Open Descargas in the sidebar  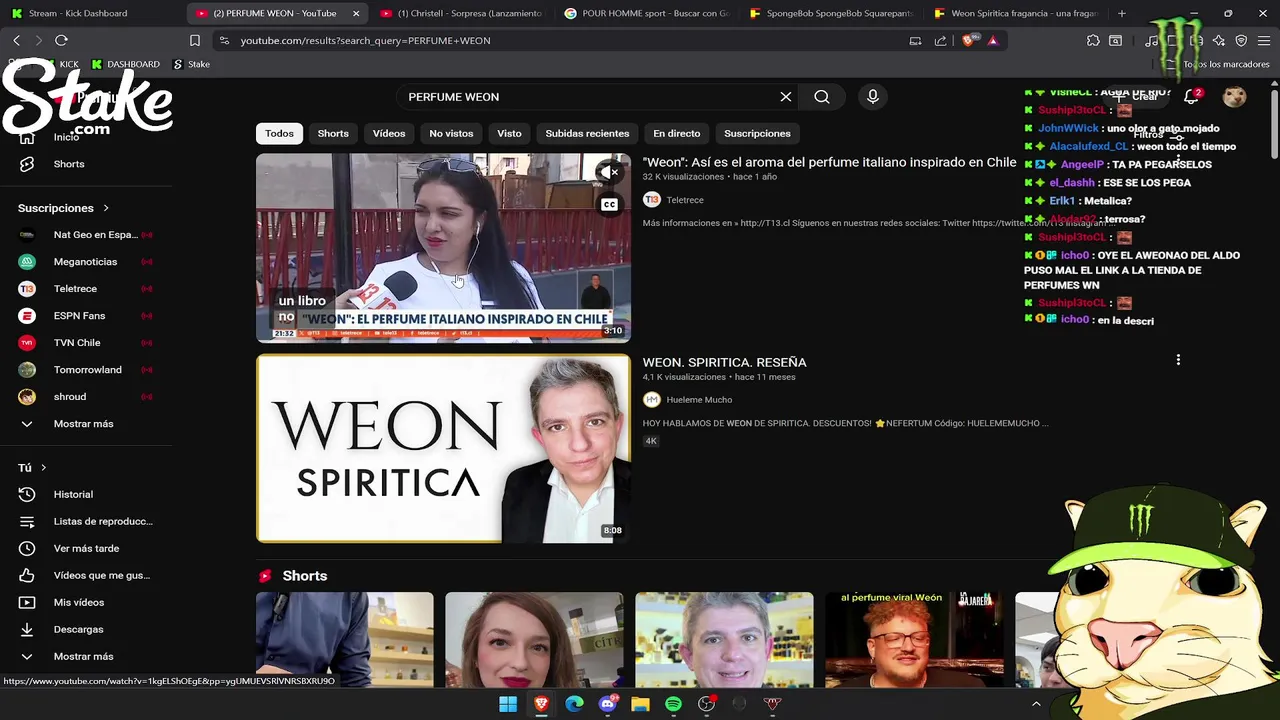[86, 629]
